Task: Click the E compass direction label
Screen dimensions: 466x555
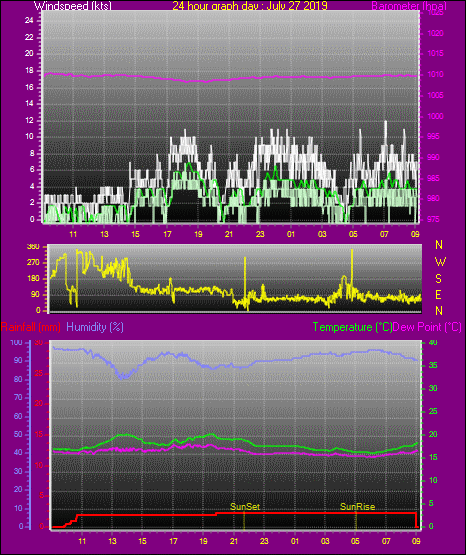Action: (x=438, y=295)
